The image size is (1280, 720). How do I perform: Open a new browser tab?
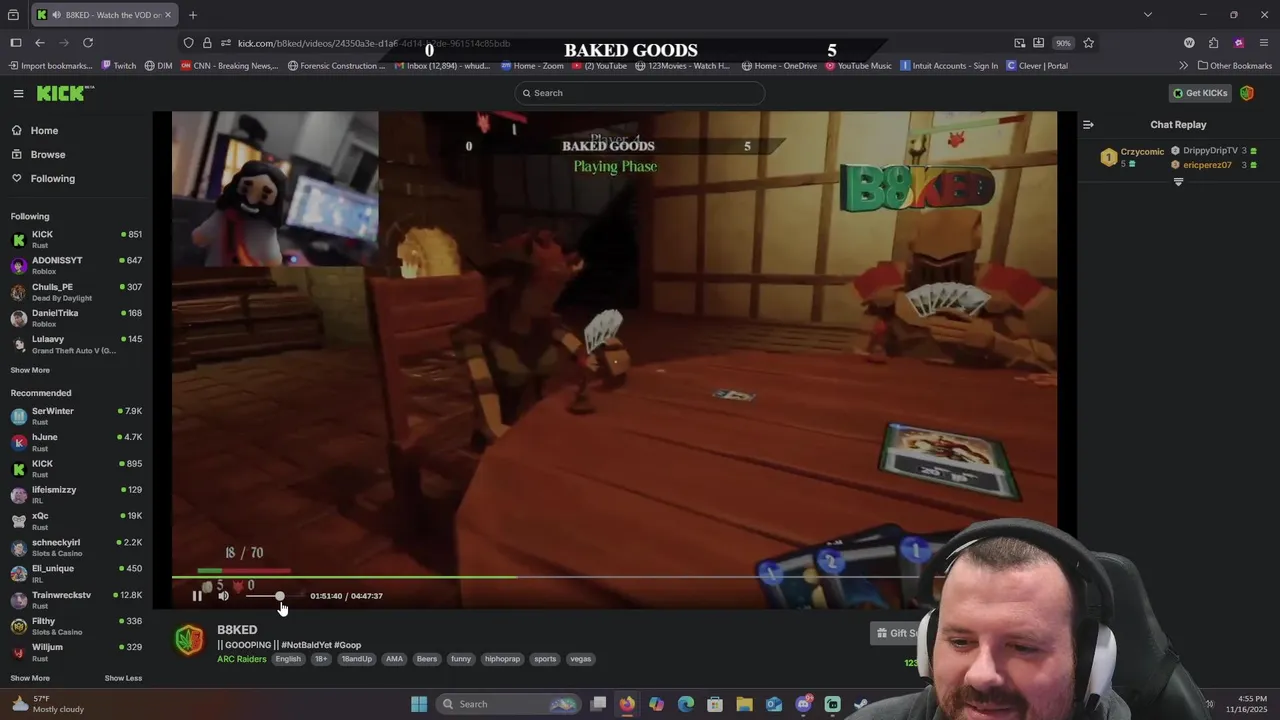193,15
